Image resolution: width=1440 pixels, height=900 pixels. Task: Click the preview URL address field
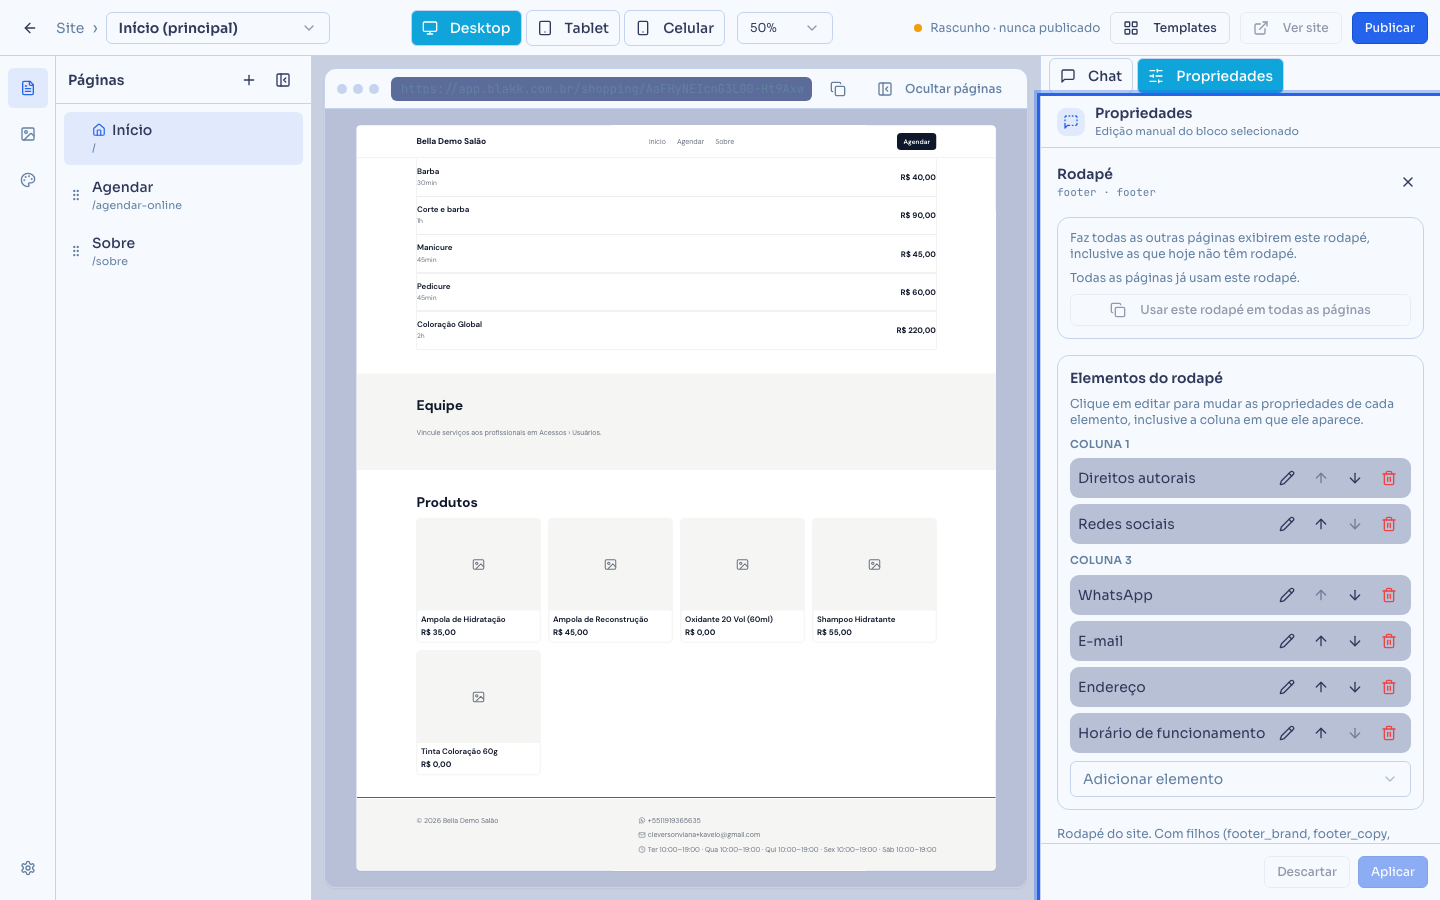pyautogui.click(x=601, y=89)
